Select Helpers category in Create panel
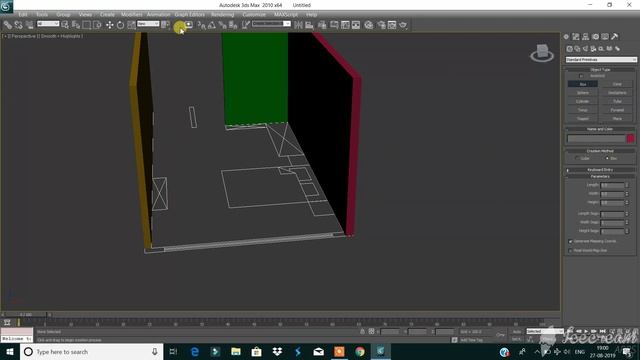 pyautogui.click(x=601, y=49)
